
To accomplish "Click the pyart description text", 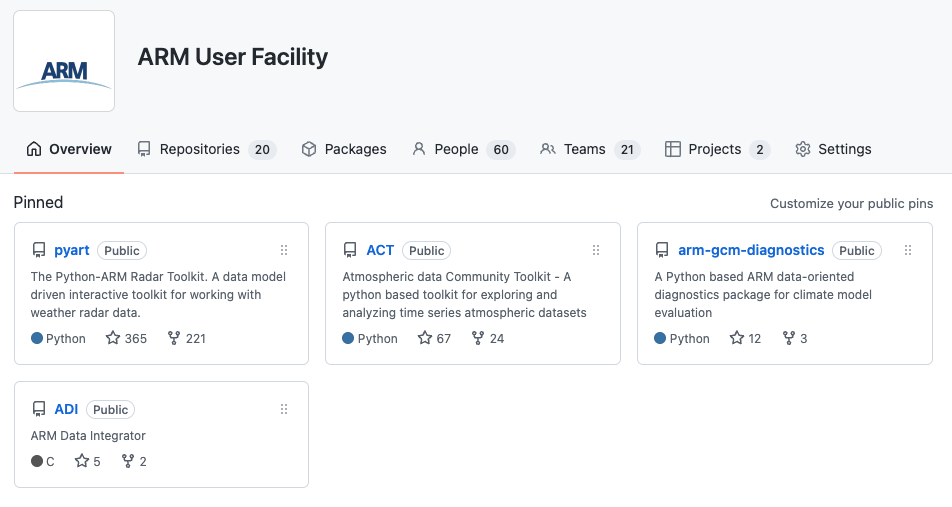I will (158, 294).
